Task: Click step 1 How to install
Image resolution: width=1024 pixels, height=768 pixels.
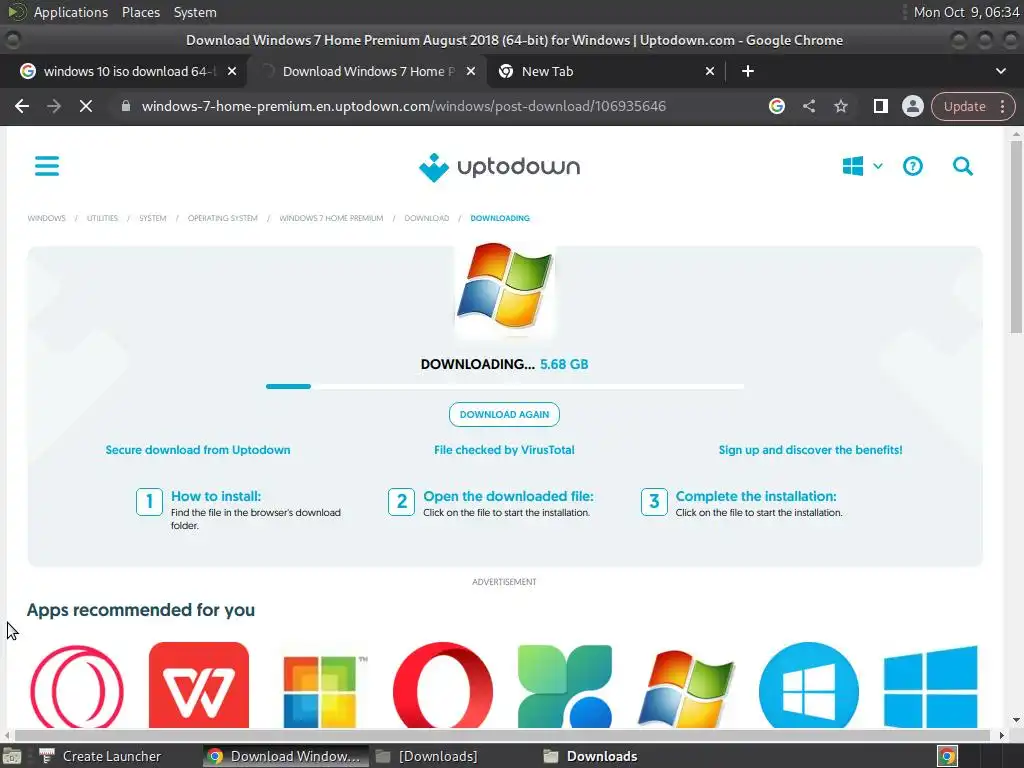Action: pyautogui.click(x=238, y=509)
